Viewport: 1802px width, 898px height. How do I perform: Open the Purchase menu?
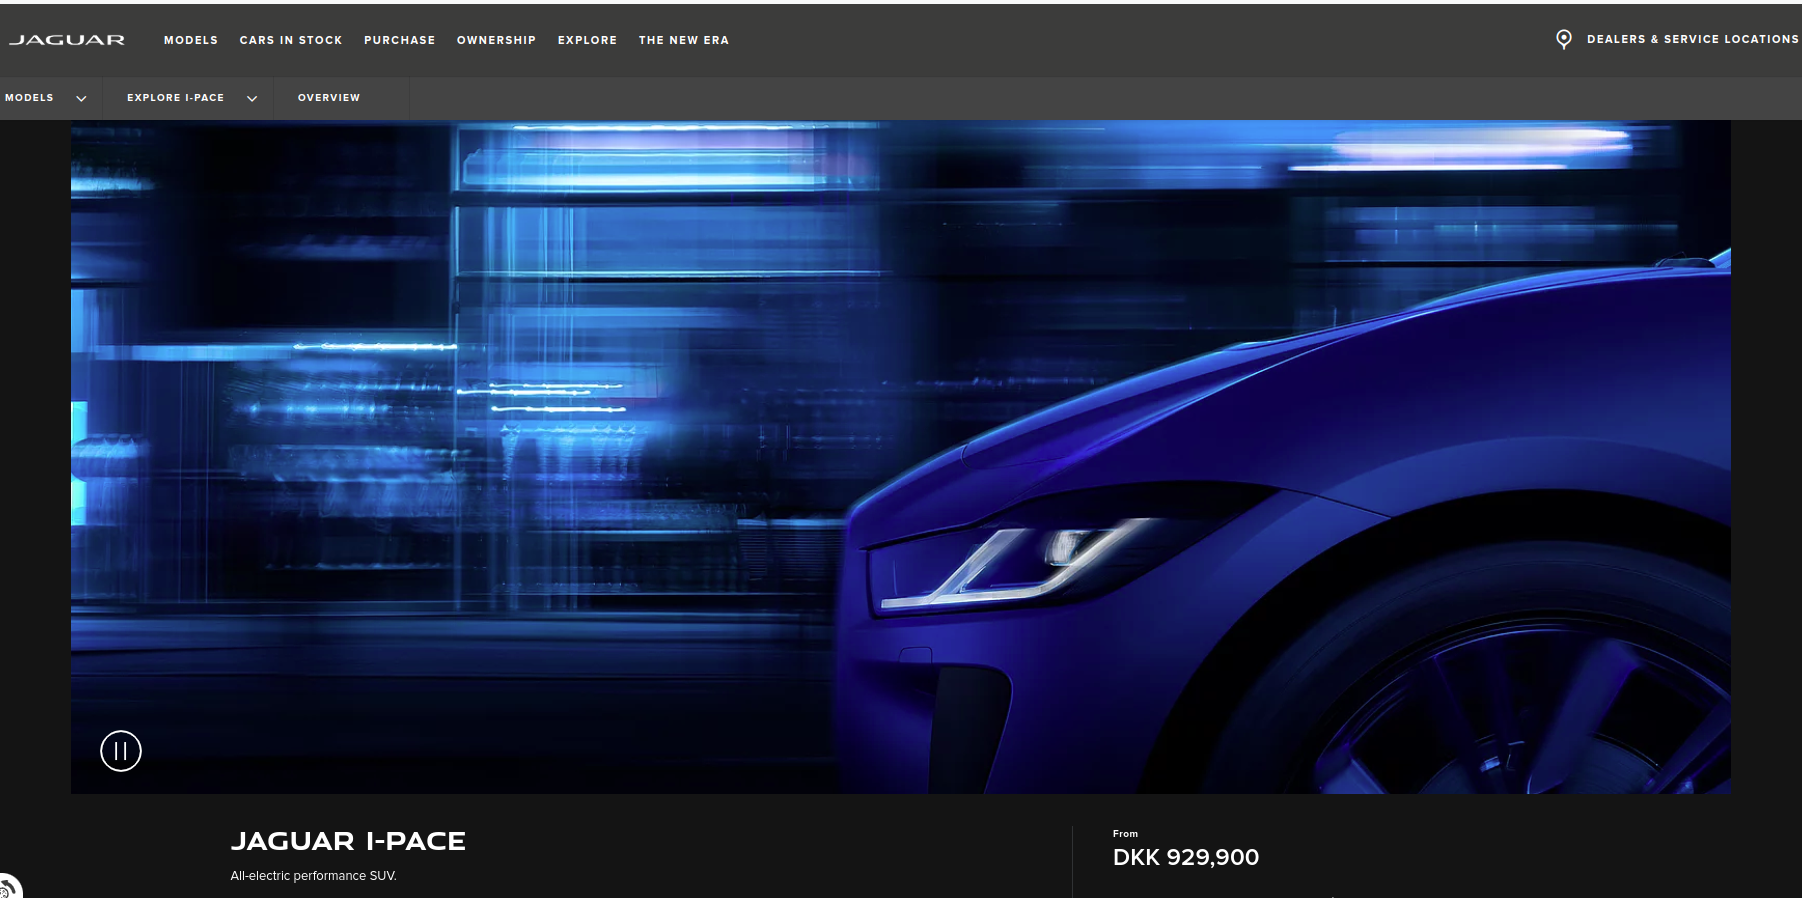400,40
